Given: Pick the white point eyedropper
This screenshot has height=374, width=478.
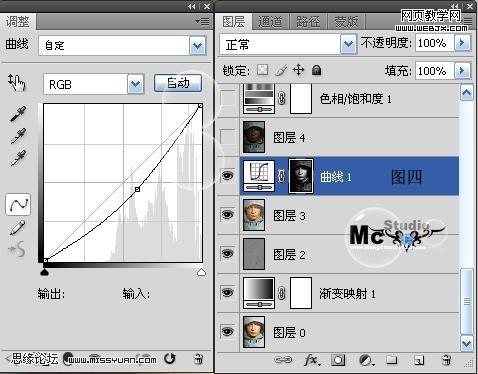Looking at the screenshot, I should (x=18, y=158).
